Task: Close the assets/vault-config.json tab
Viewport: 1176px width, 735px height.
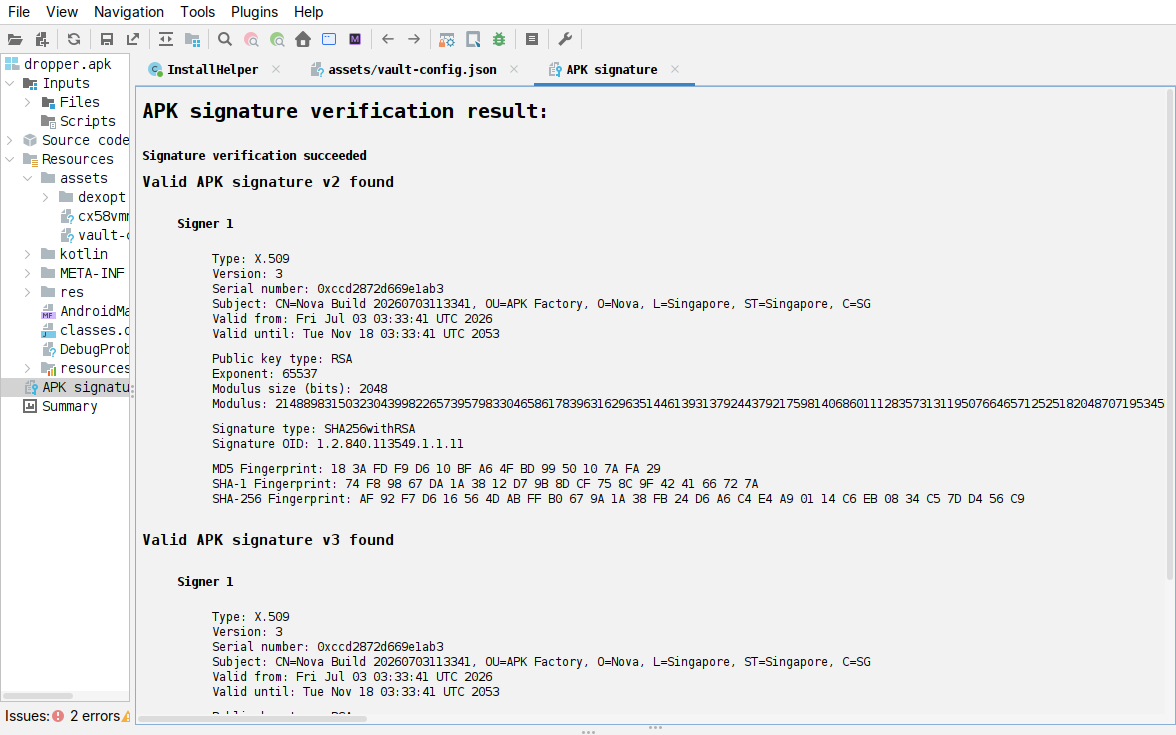Action: pyautogui.click(x=514, y=69)
